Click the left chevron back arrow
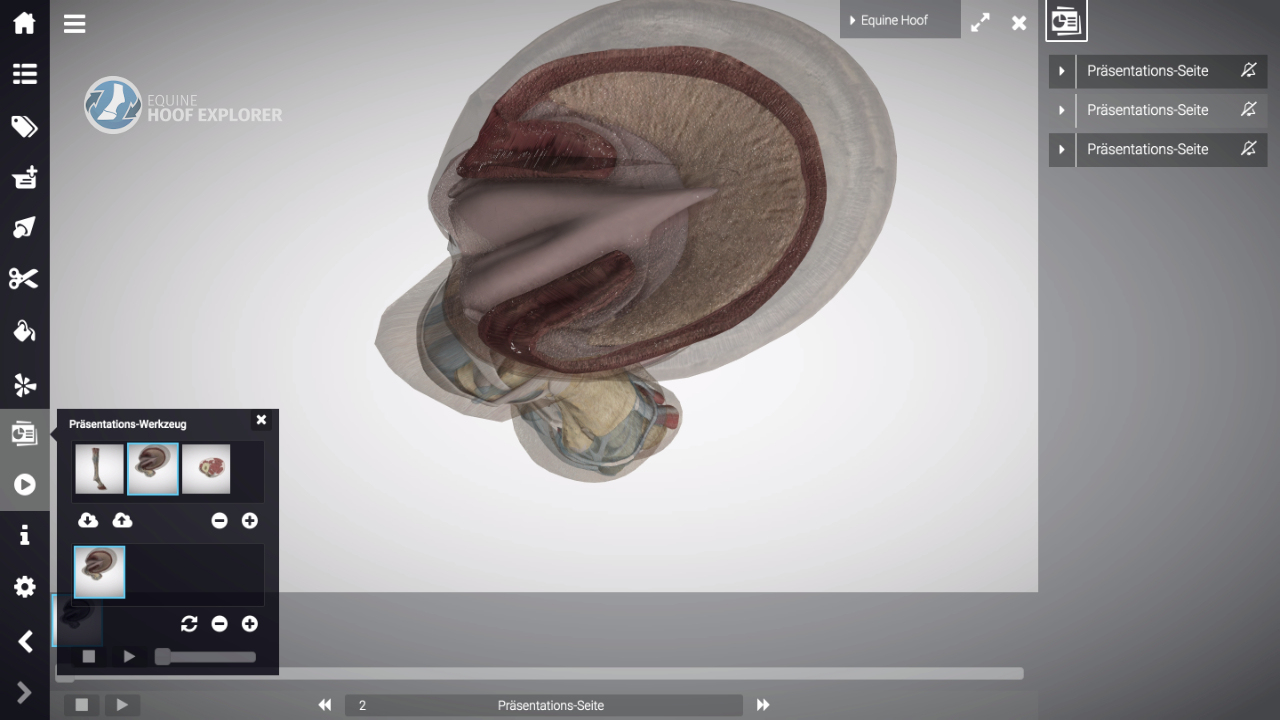Screen dimensions: 1280x720 coord(24,641)
